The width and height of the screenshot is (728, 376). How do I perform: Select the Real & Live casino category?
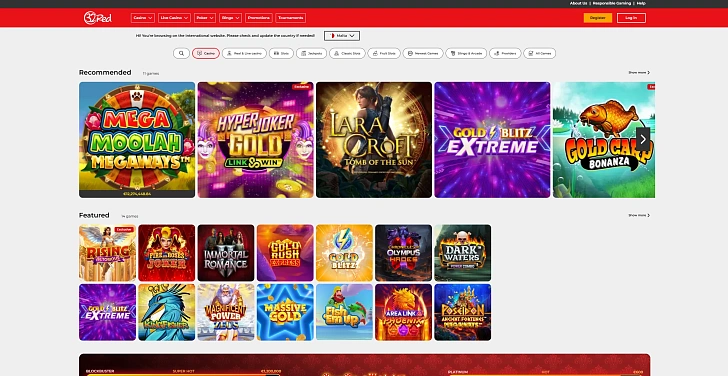tap(244, 53)
